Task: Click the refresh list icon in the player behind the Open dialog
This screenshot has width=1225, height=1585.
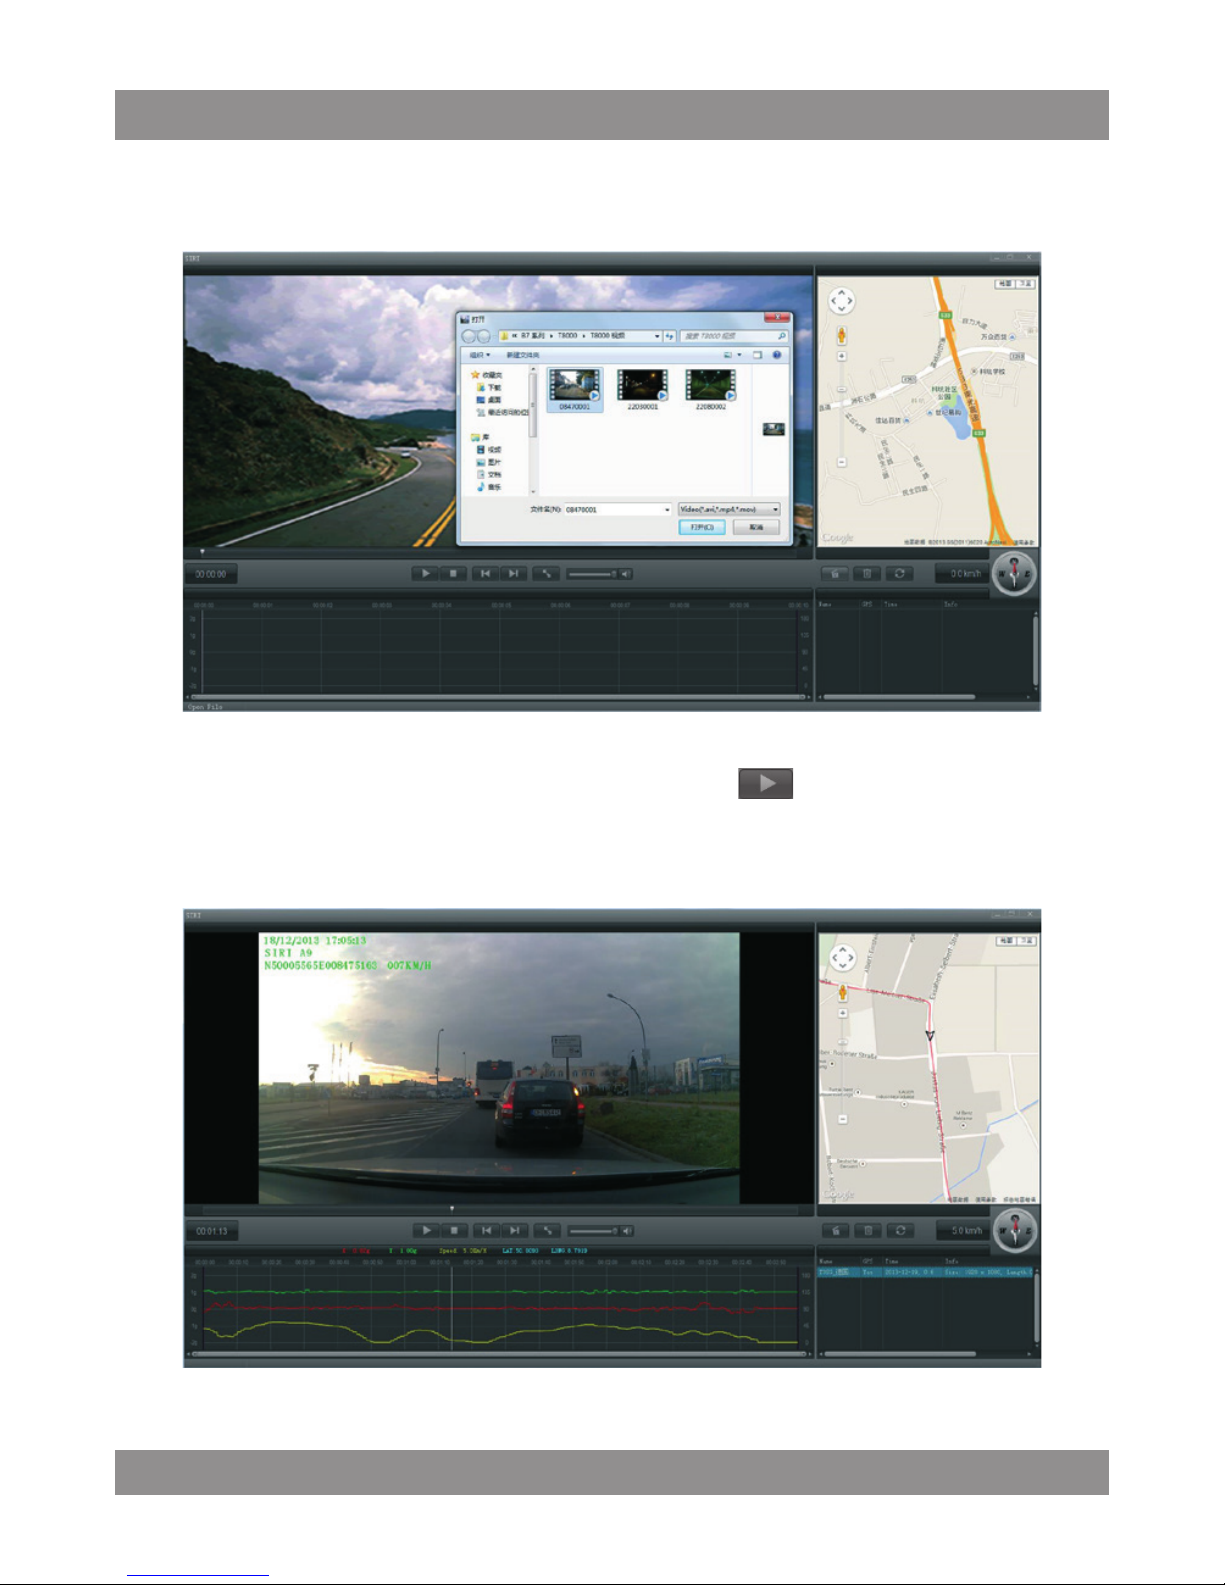Action: (900, 574)
